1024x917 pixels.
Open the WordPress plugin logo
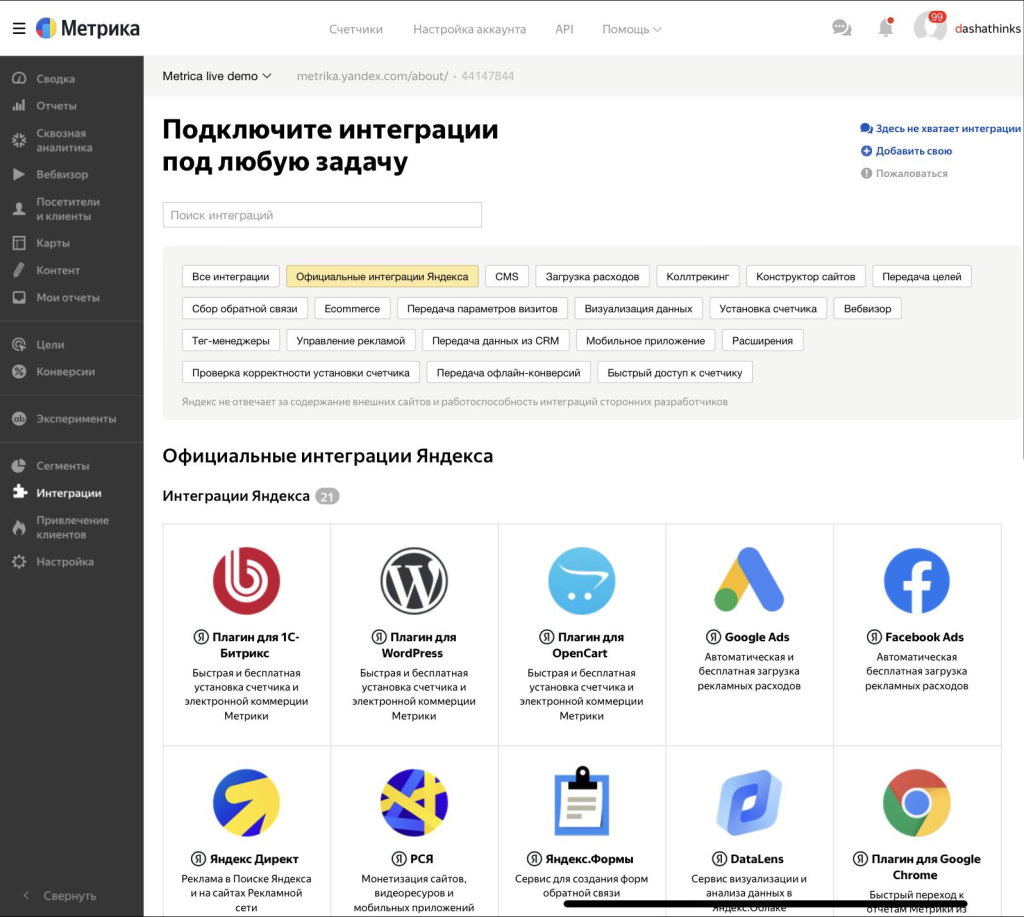tap(414, 581)
